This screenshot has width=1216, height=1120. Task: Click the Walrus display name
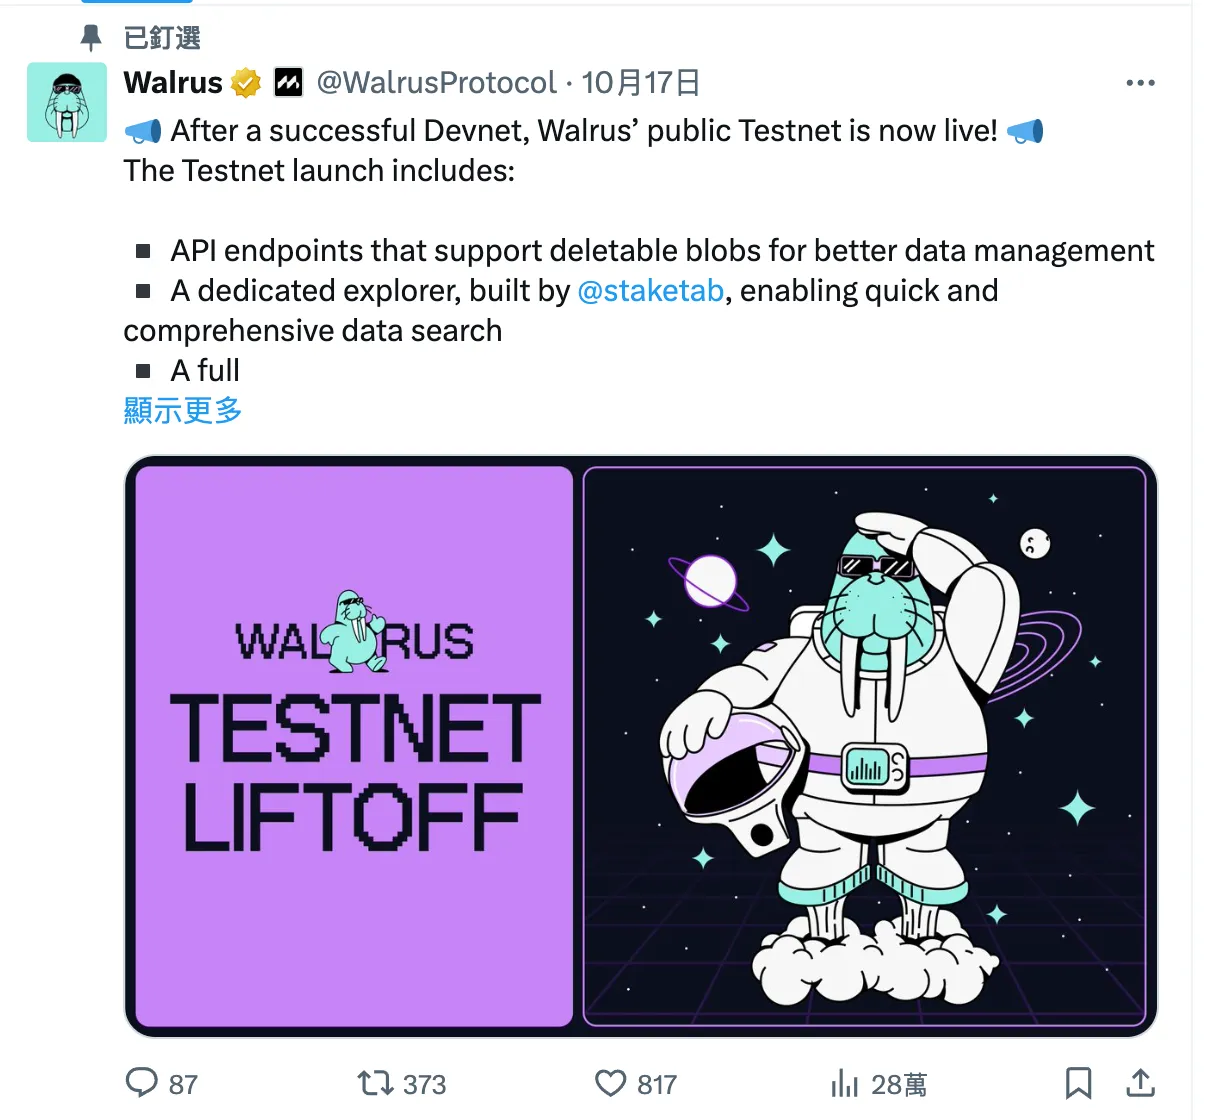[173, 82]
